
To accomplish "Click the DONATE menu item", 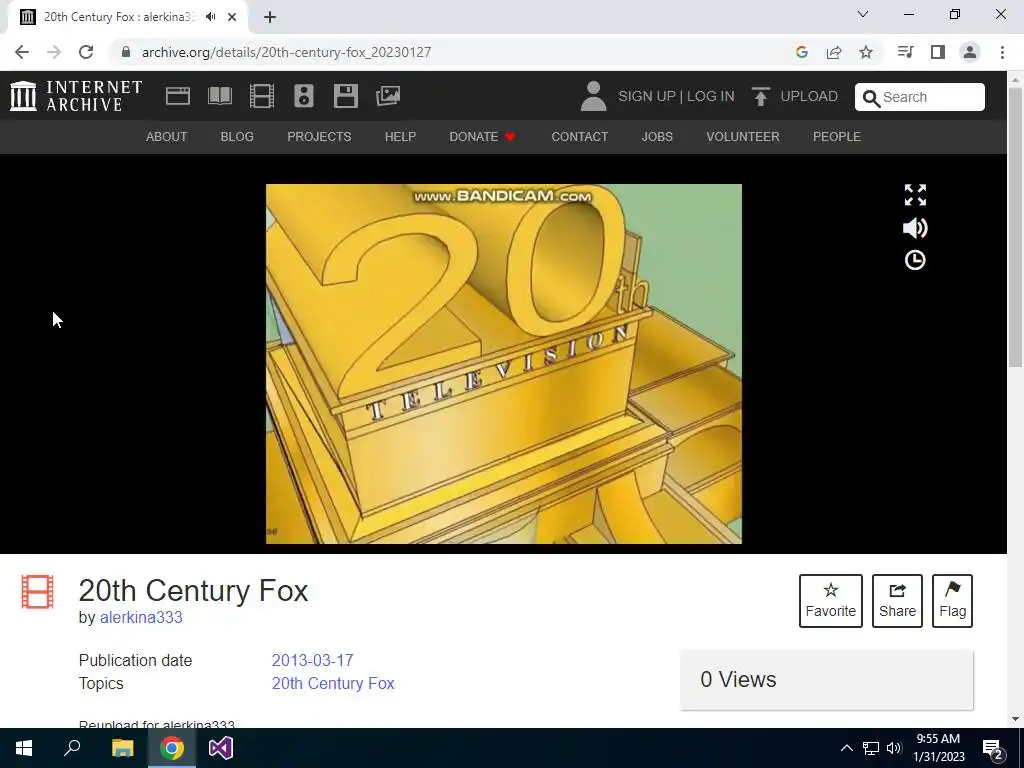I will click(483, 136).
